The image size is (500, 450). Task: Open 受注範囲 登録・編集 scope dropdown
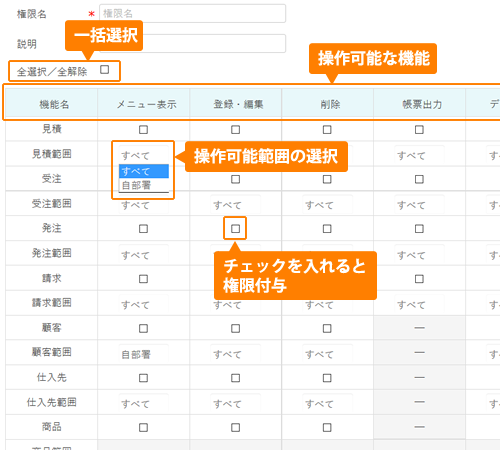coord(235,205)
